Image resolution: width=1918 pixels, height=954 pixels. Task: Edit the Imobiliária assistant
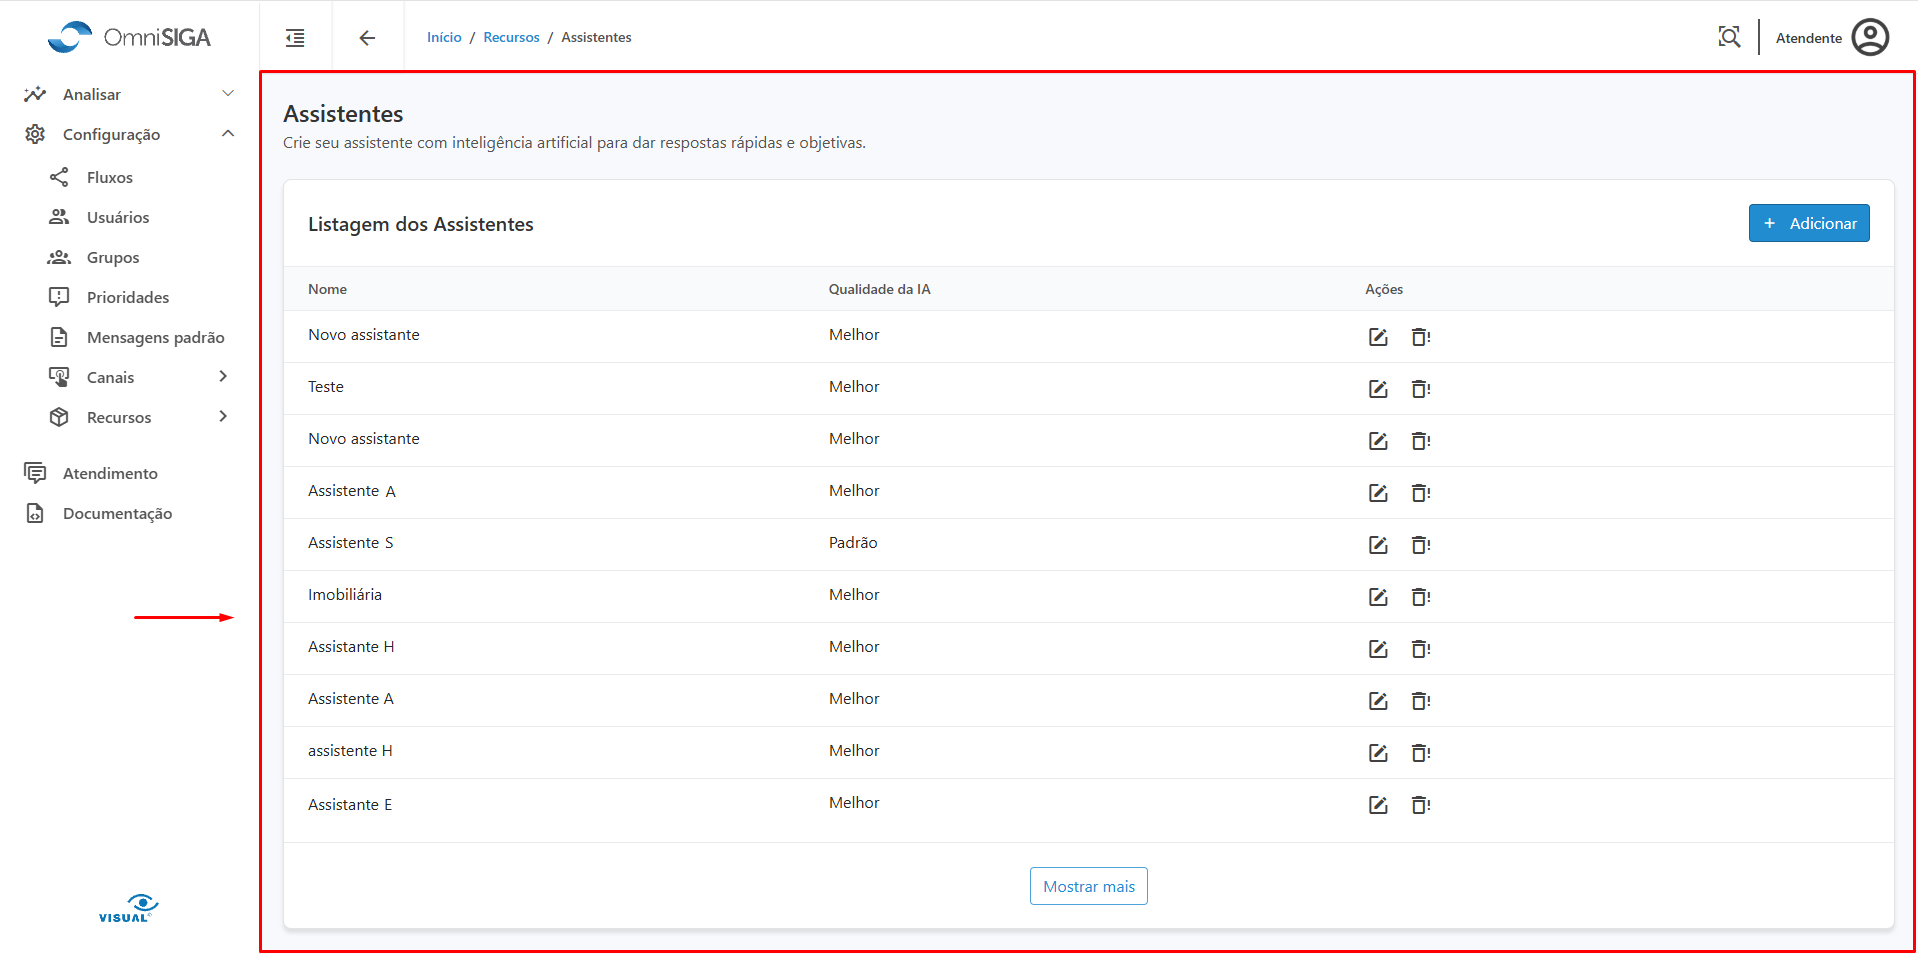1378,597
